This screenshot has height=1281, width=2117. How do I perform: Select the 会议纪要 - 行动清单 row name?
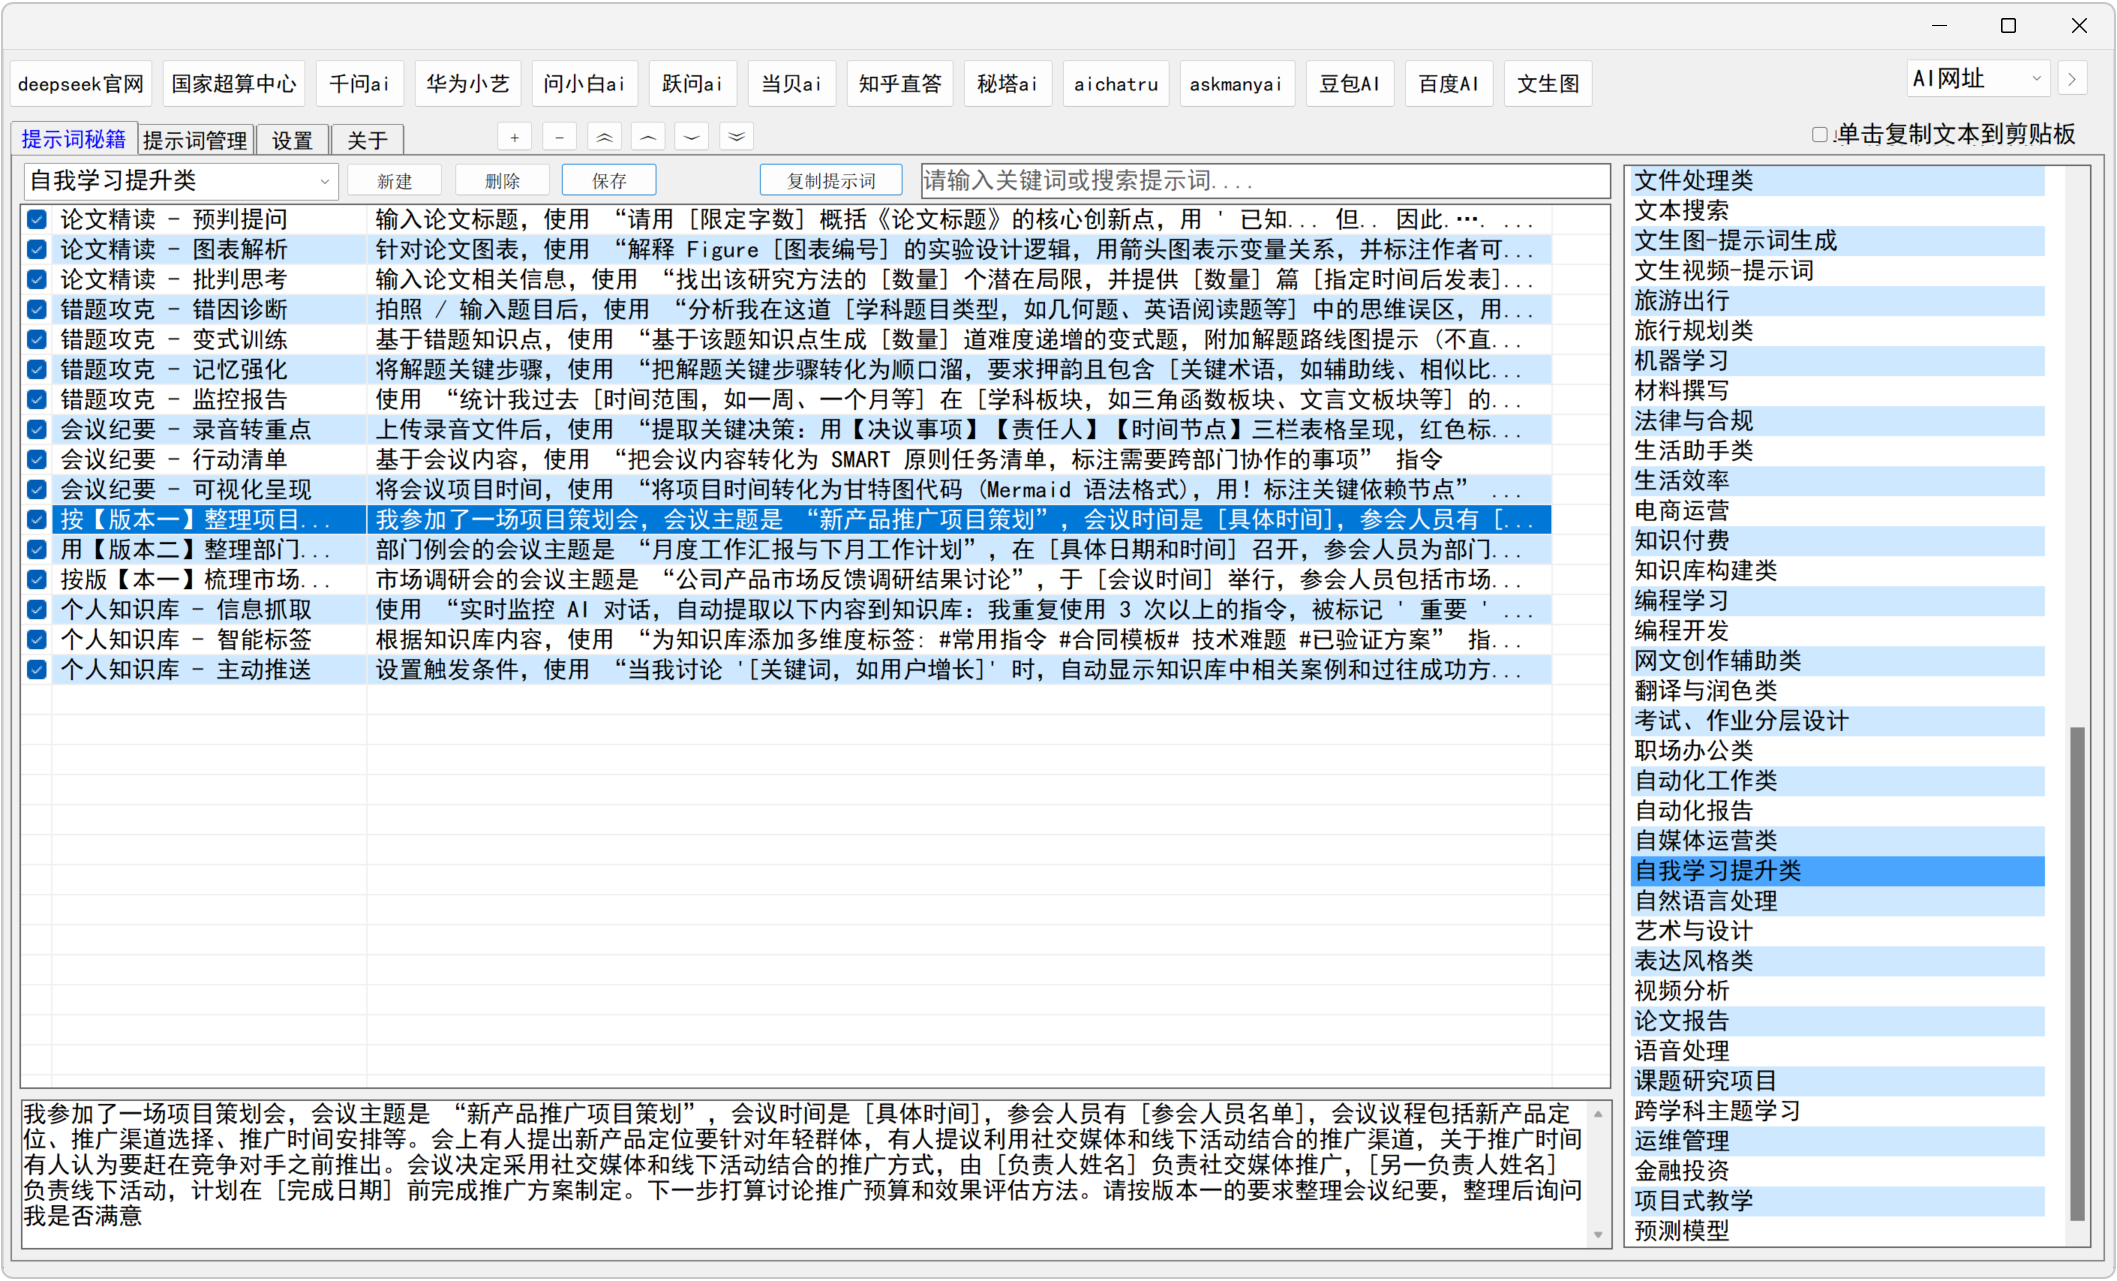point(174,459)
